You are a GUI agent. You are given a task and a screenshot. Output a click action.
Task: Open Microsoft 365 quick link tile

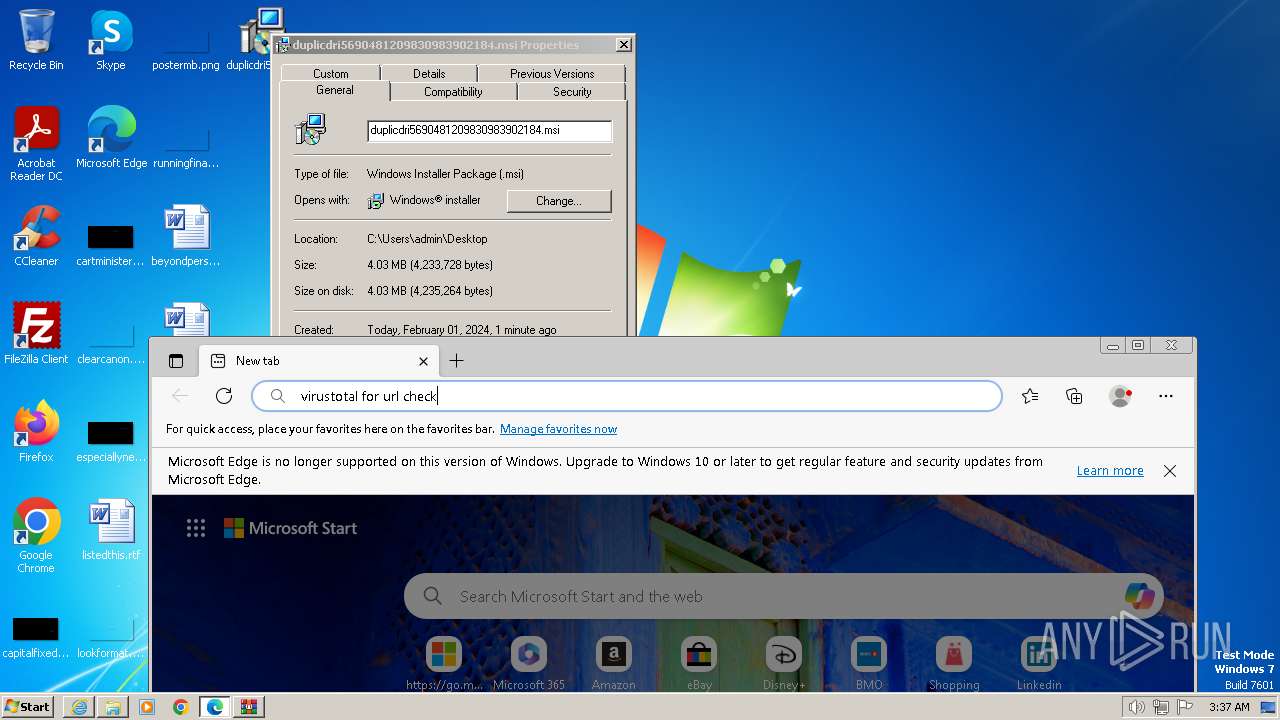pos(528,665)
